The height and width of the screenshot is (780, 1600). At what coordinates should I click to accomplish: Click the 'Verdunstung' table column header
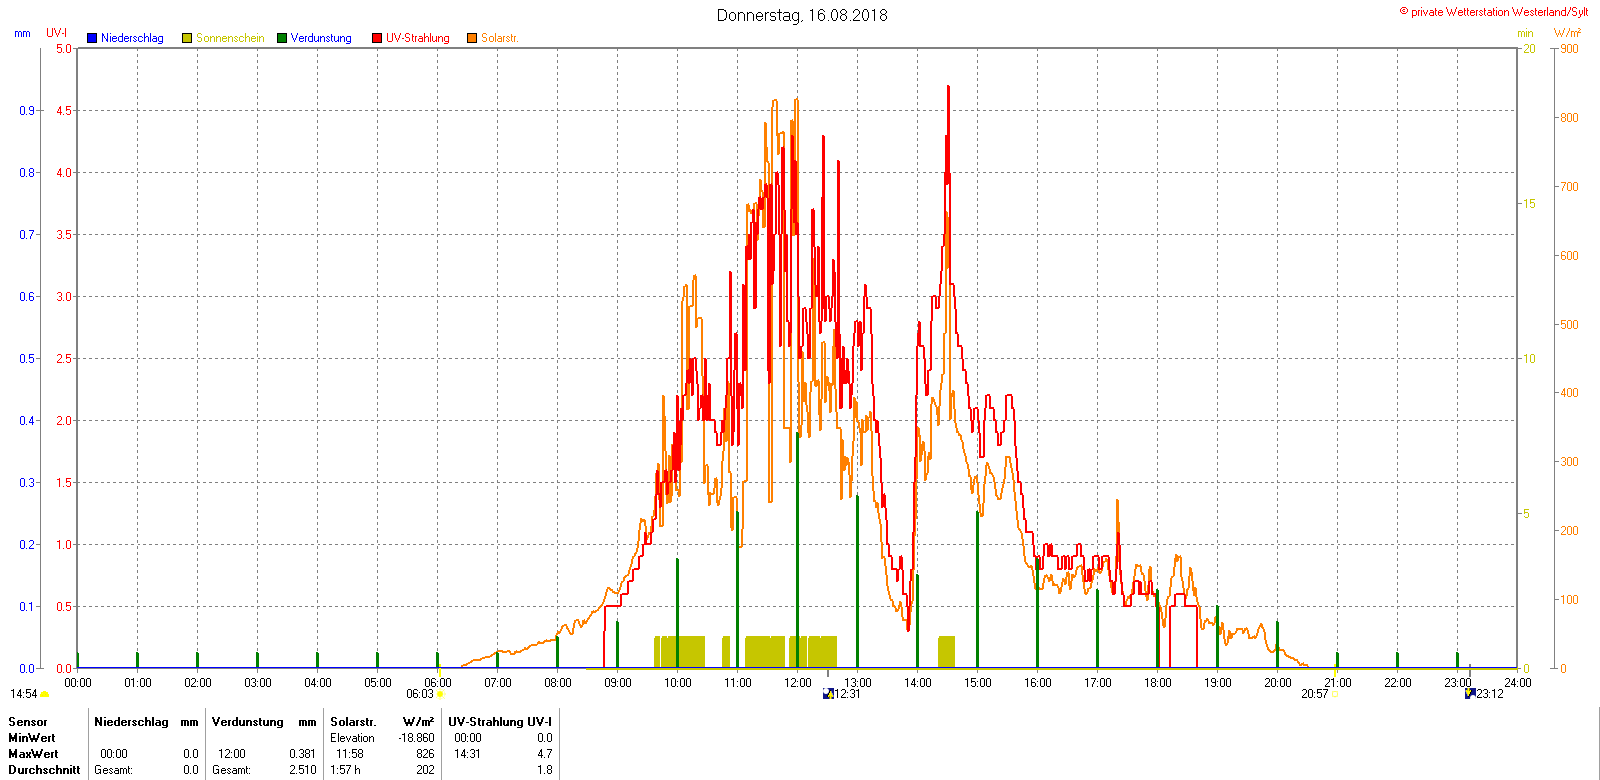coord(248,722)
